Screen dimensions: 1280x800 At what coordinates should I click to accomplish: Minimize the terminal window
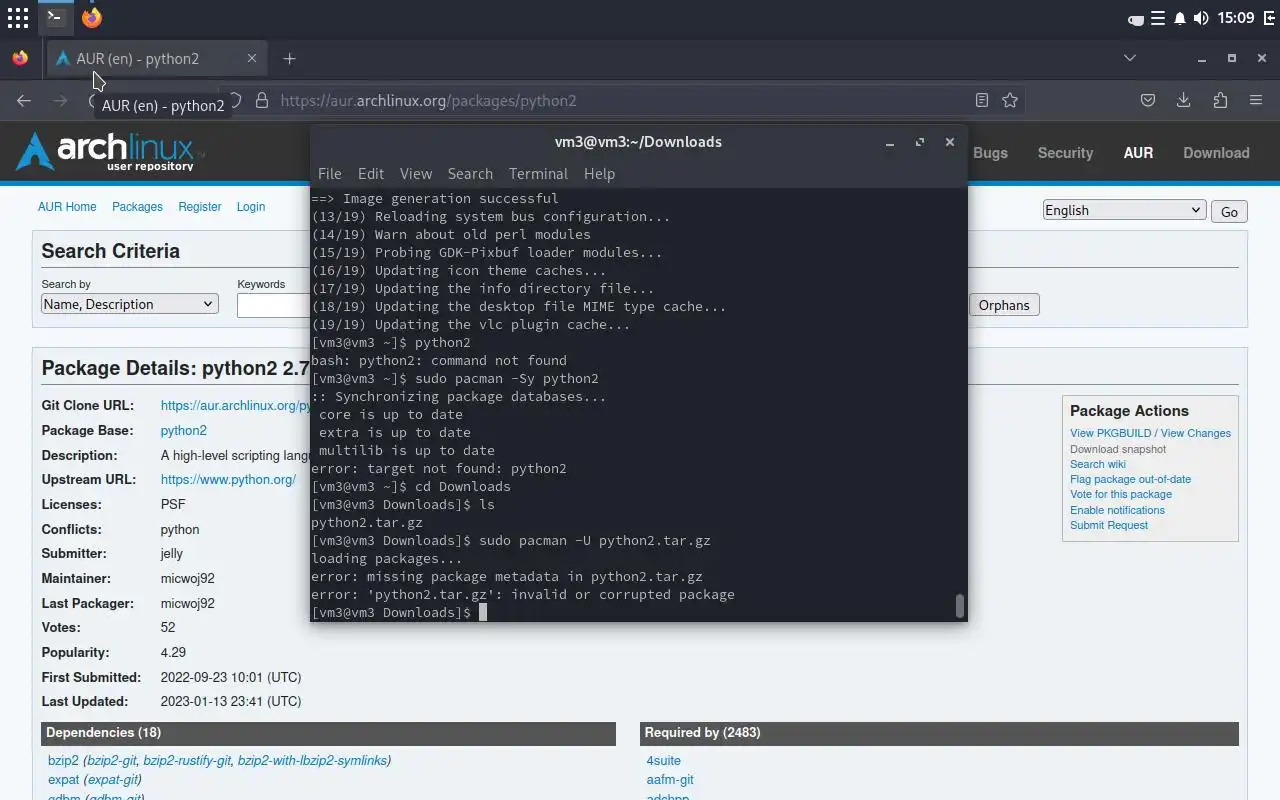(x=889, y=142)
